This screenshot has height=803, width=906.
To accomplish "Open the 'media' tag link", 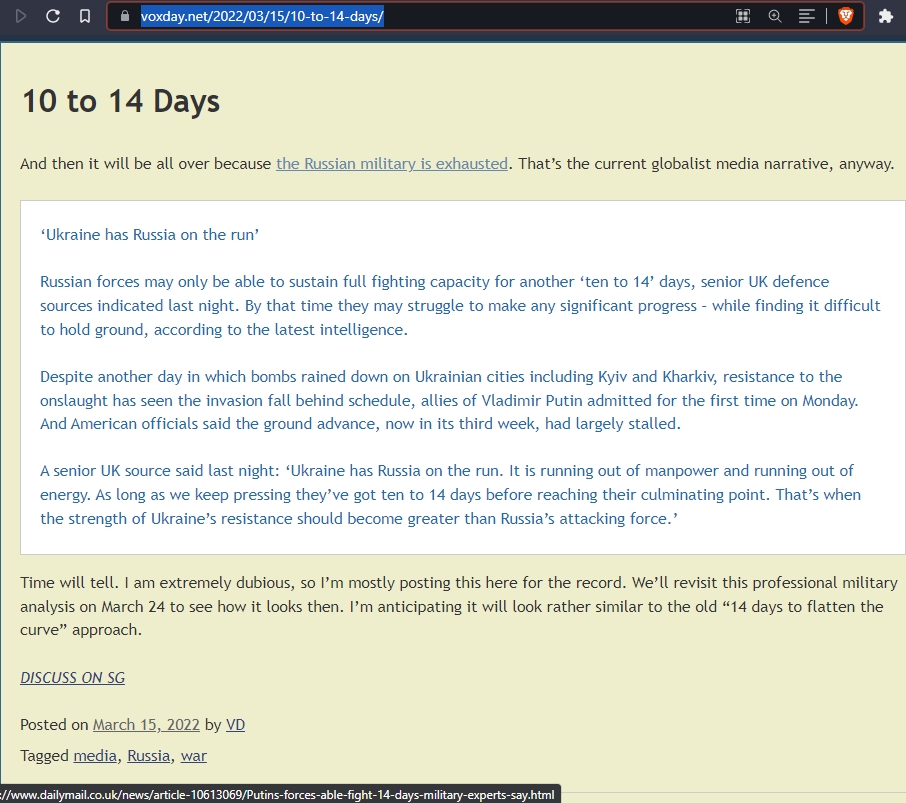I will pyautogui.click(x=95, y=756).
